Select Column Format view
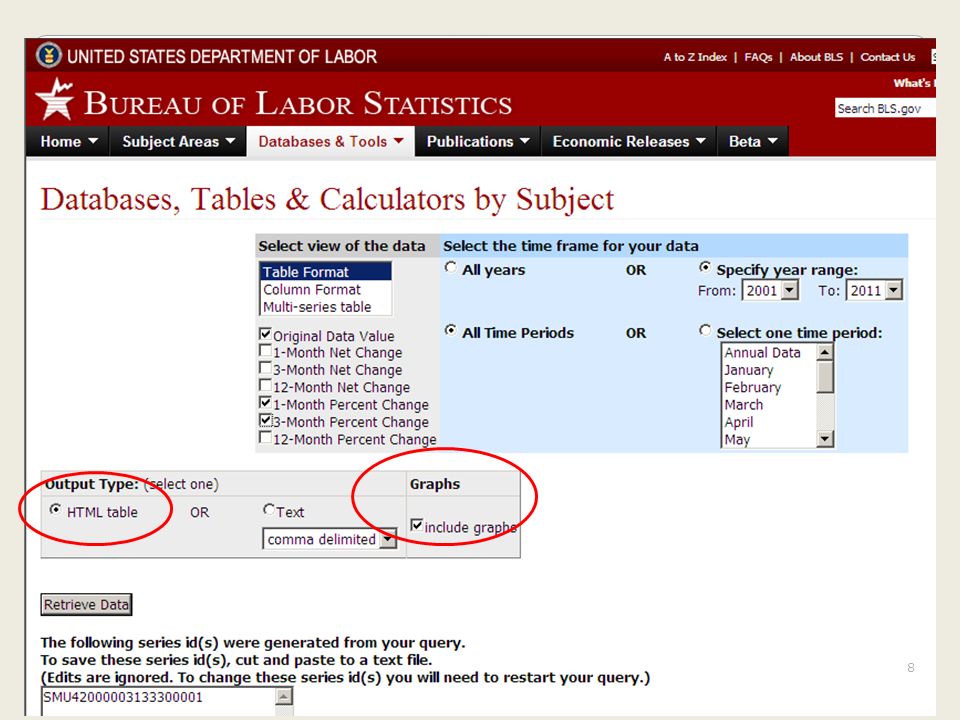The height and width of the screenshot is (720, 960). [325, 290]
